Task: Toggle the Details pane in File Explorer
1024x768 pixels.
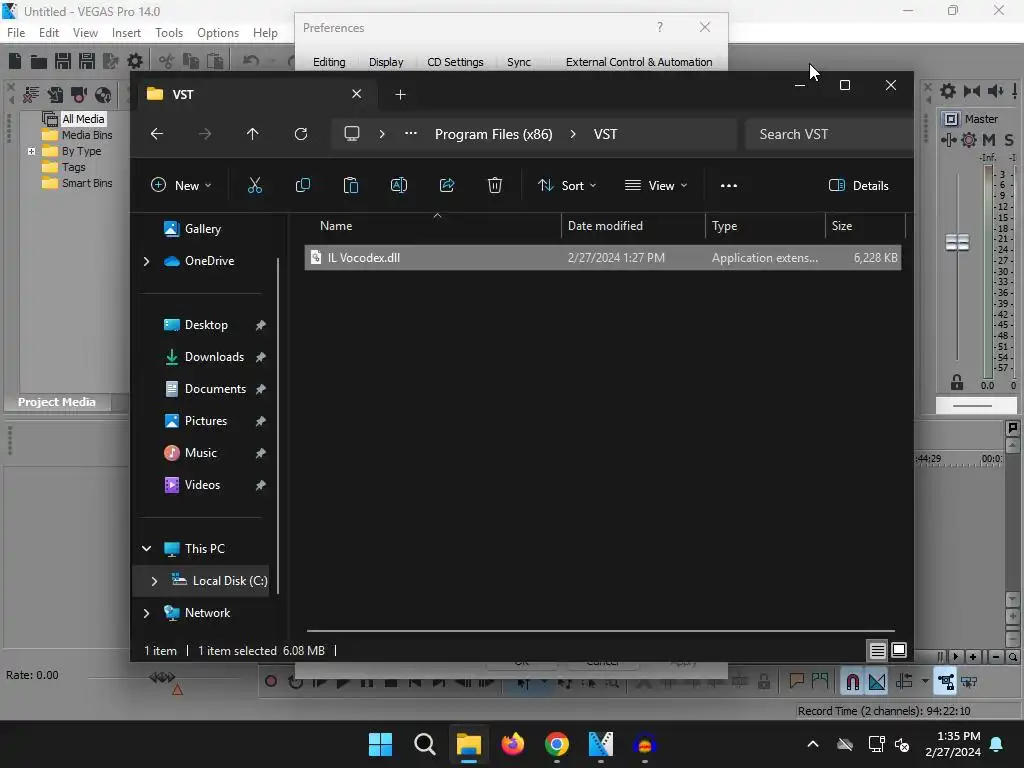Action: [859, 185]
